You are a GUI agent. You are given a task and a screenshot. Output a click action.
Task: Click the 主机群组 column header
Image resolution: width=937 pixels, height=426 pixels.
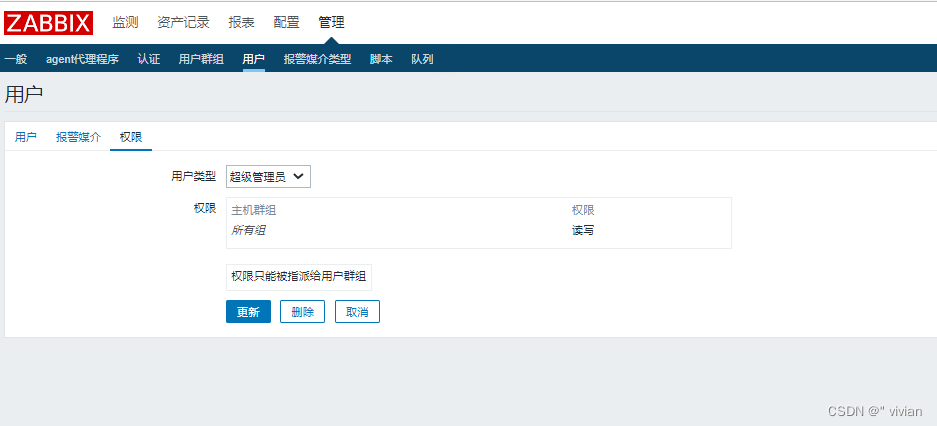click(253, 210)
